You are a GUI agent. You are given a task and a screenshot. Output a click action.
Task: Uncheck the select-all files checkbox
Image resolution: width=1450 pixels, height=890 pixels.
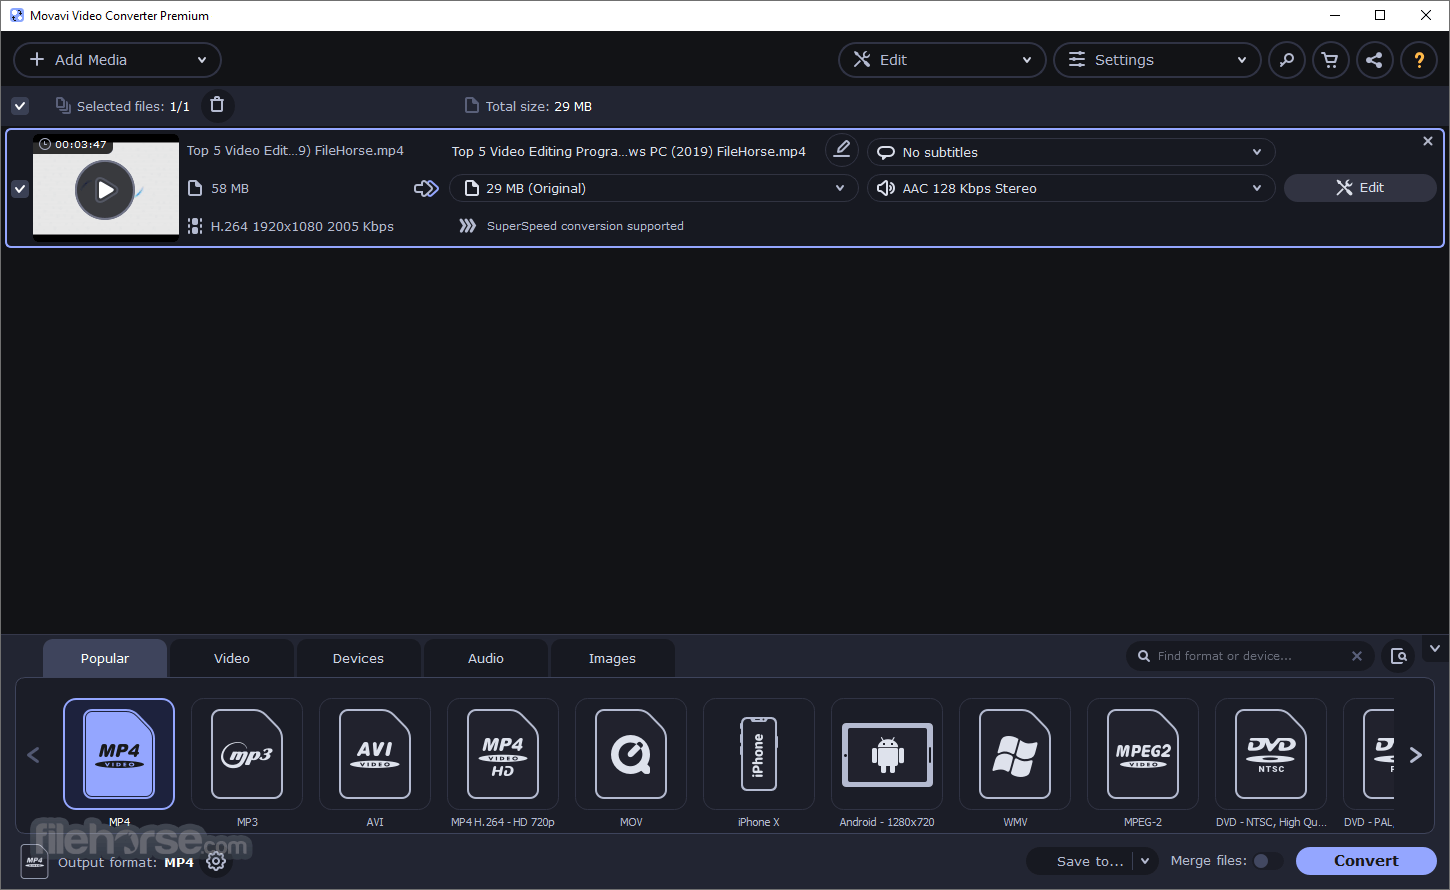pyautogui.click(x=20, y=105)
